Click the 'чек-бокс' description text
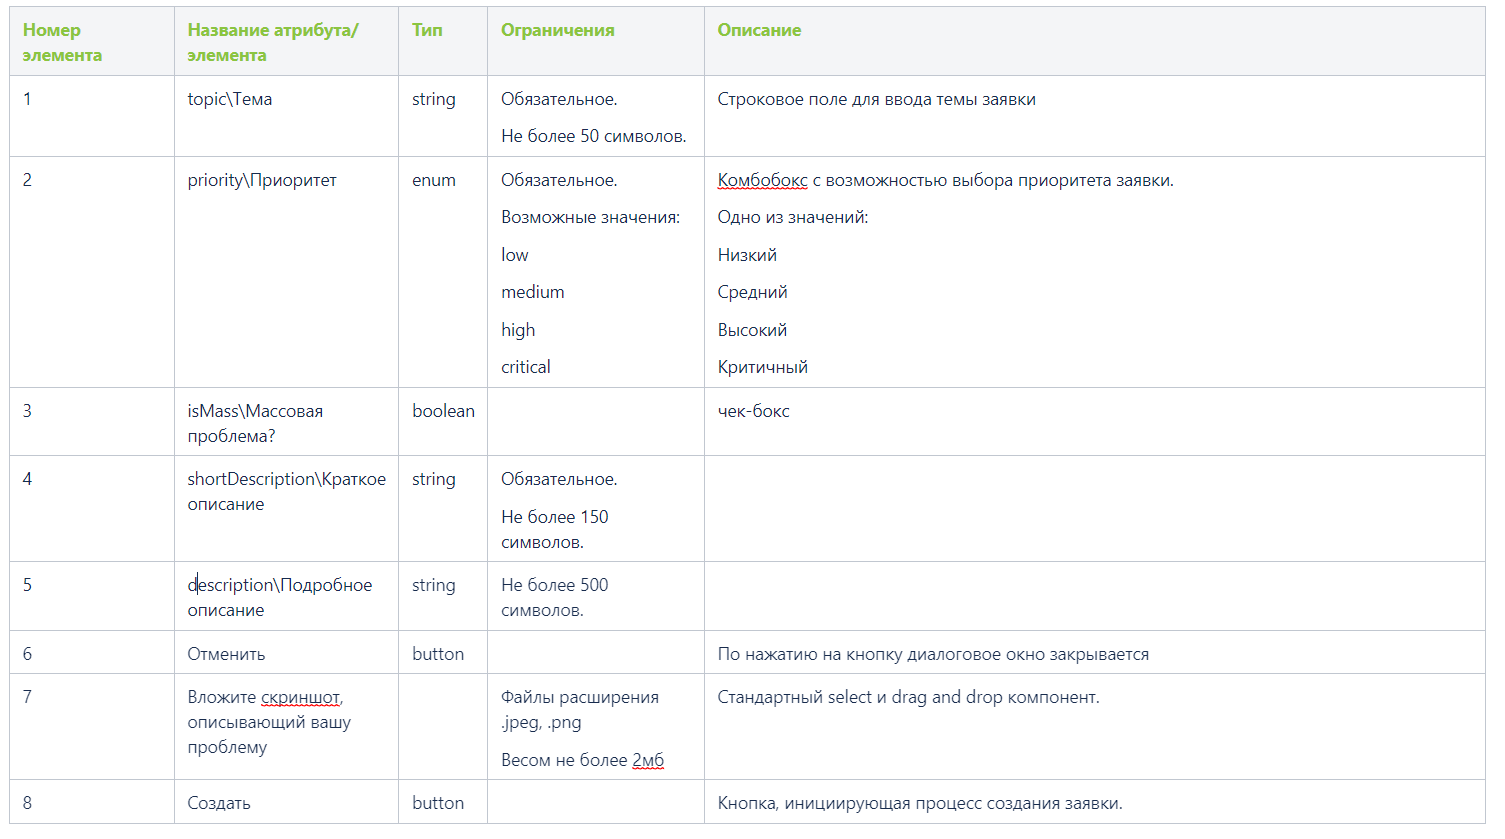 753,411
